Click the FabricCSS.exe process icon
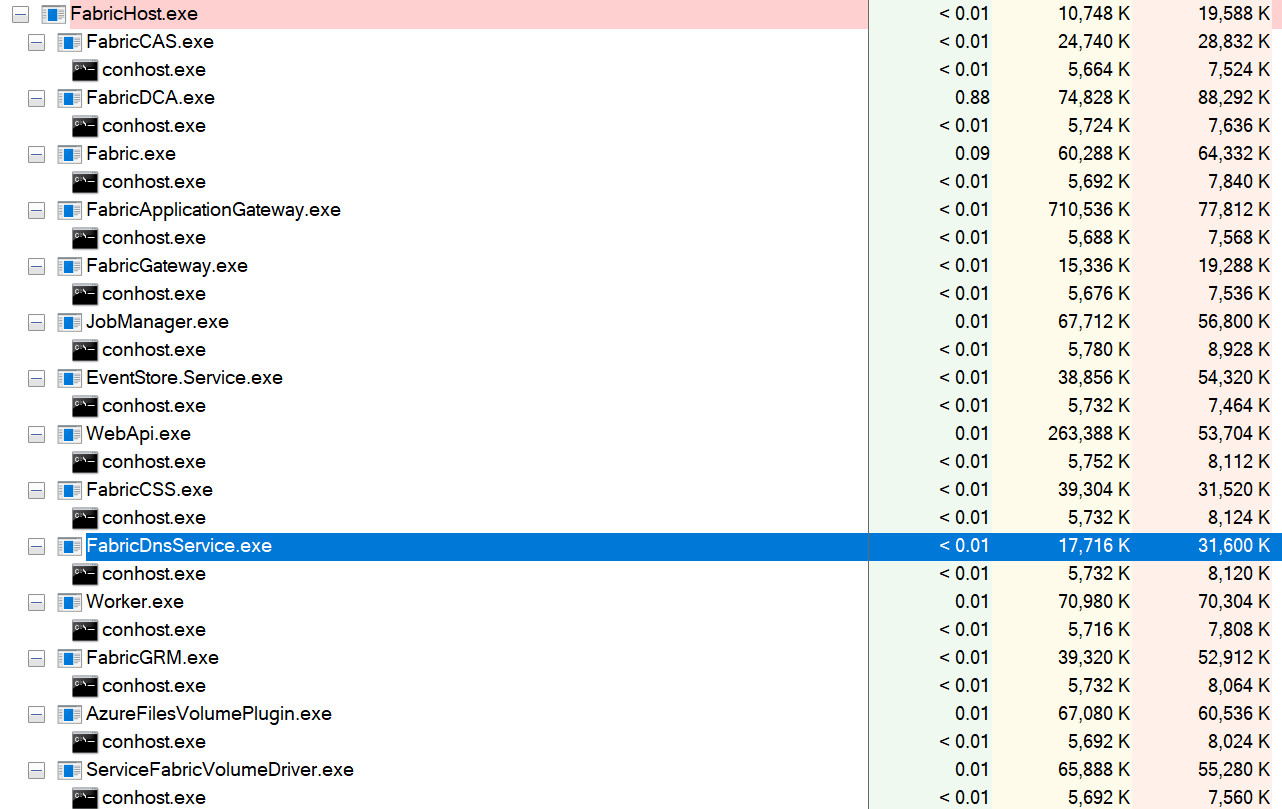 point(69,490)
